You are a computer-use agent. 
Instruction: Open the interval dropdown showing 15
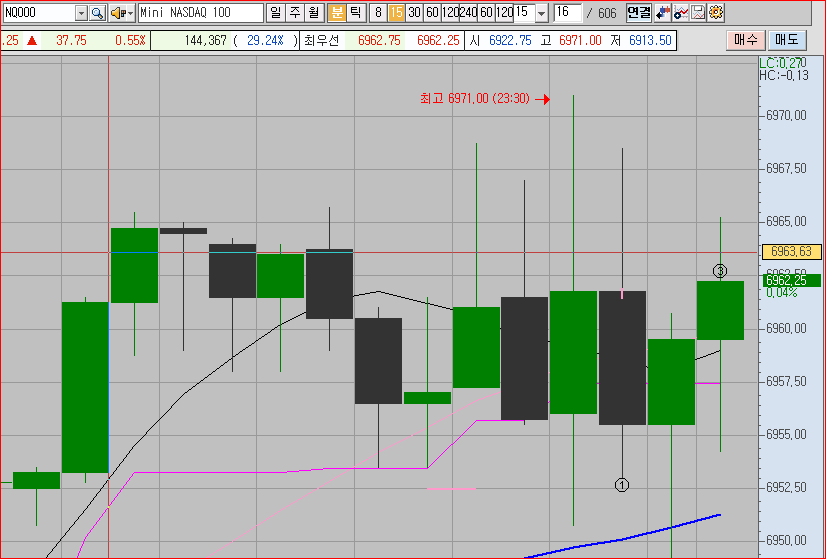click(x=541, y=13)
